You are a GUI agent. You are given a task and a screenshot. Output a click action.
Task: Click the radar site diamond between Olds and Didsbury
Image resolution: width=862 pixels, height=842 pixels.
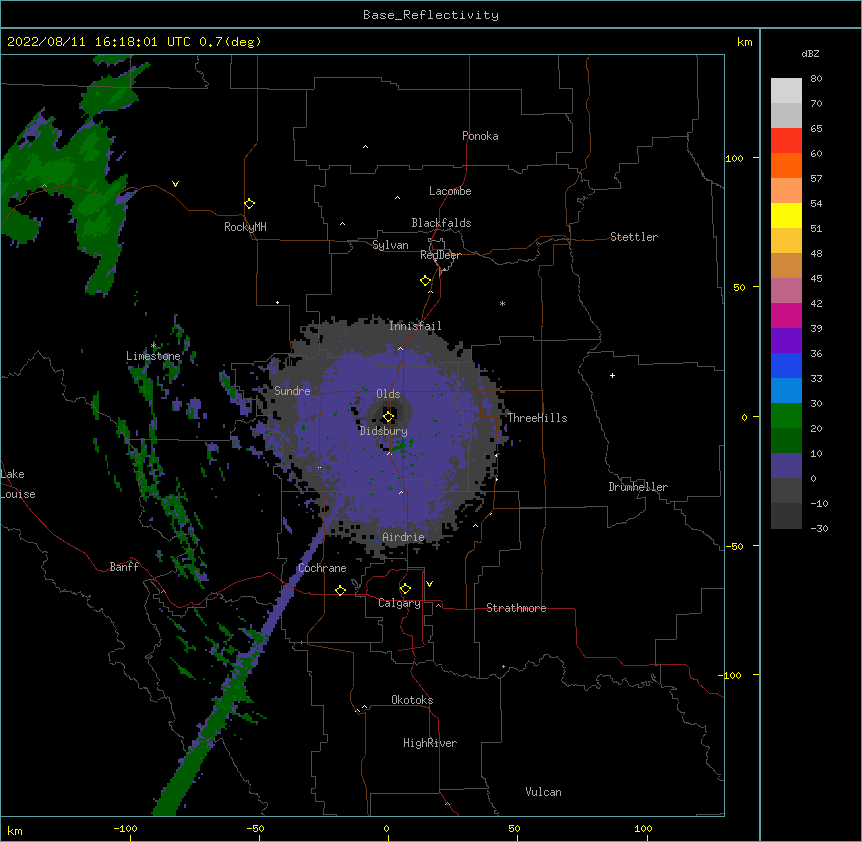(388, 417)
